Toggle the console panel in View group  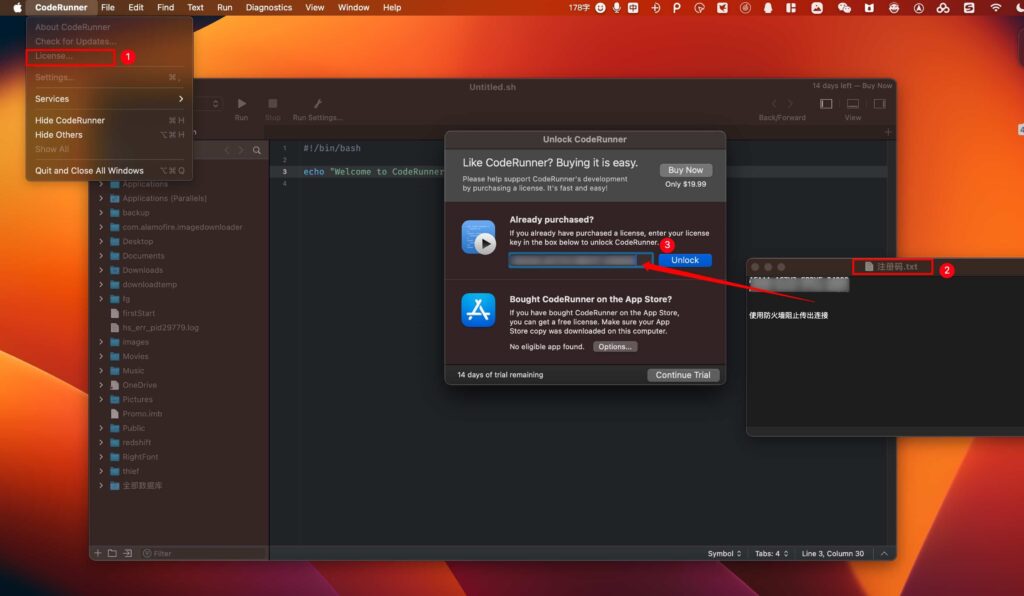[852, 103]
